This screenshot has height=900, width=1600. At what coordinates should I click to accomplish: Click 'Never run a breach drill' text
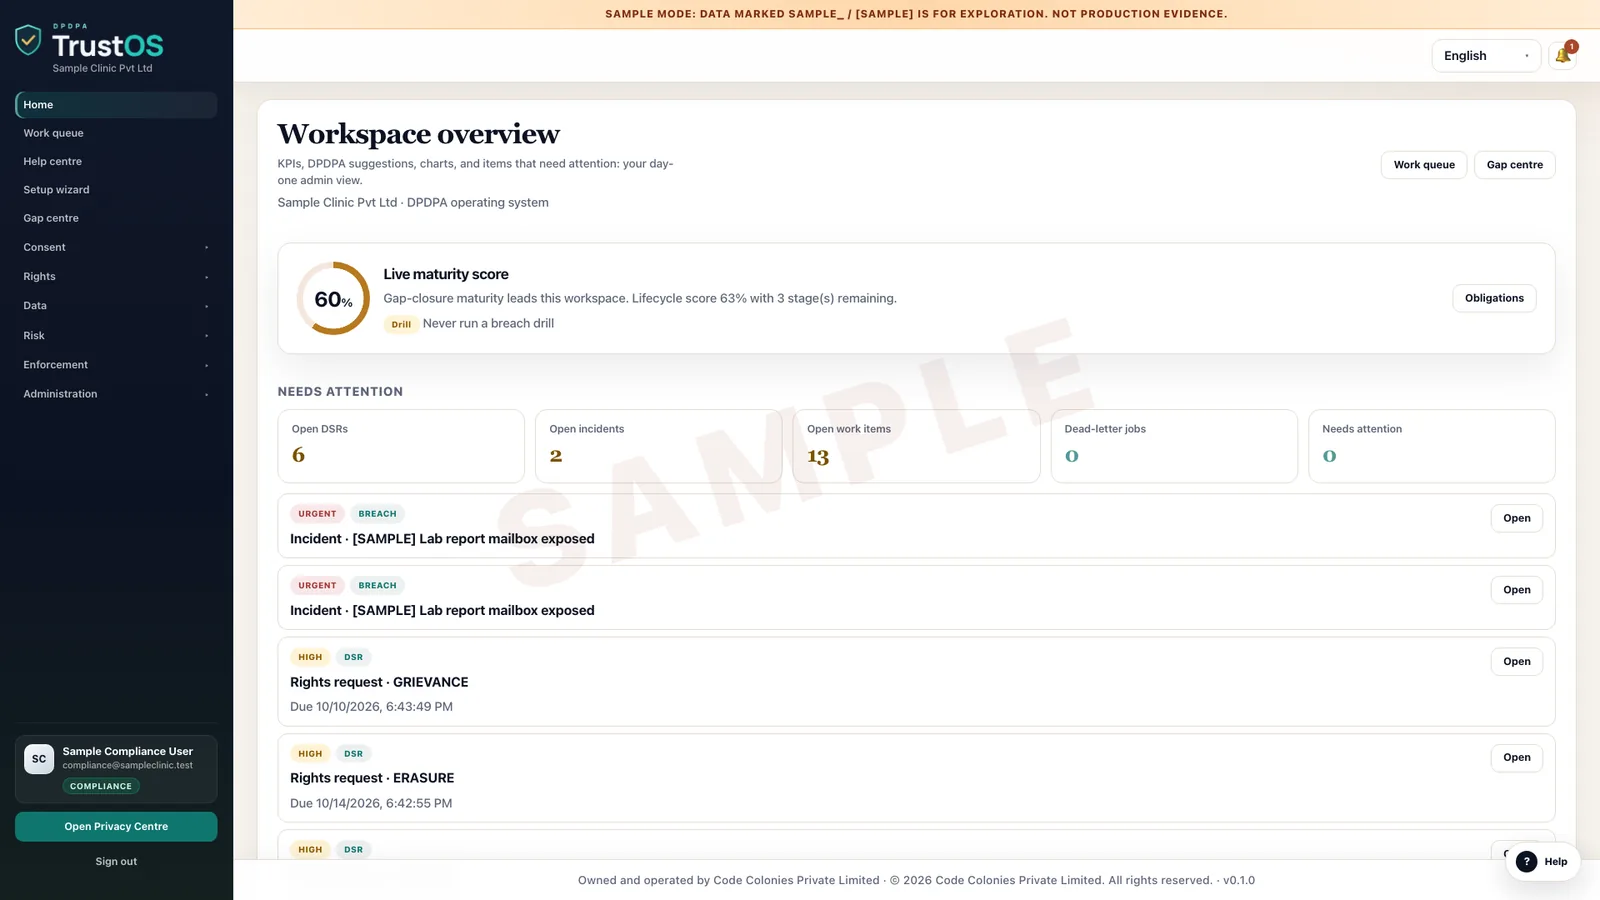[x=488, y=323]
